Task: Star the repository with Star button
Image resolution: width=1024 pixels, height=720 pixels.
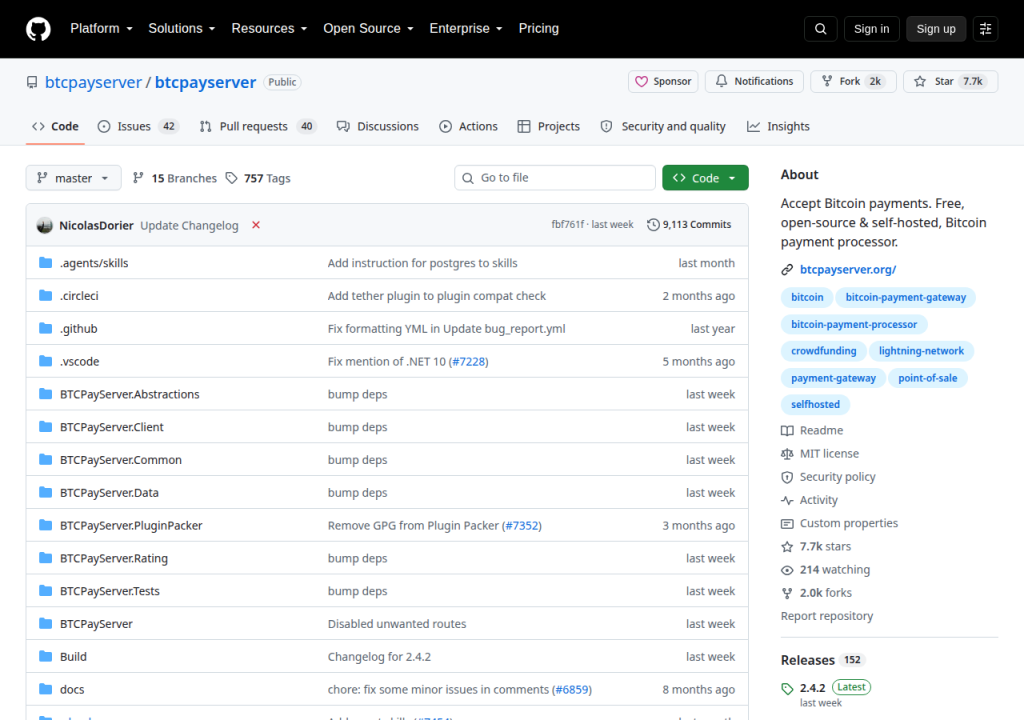Action: [x=950, y=81]
